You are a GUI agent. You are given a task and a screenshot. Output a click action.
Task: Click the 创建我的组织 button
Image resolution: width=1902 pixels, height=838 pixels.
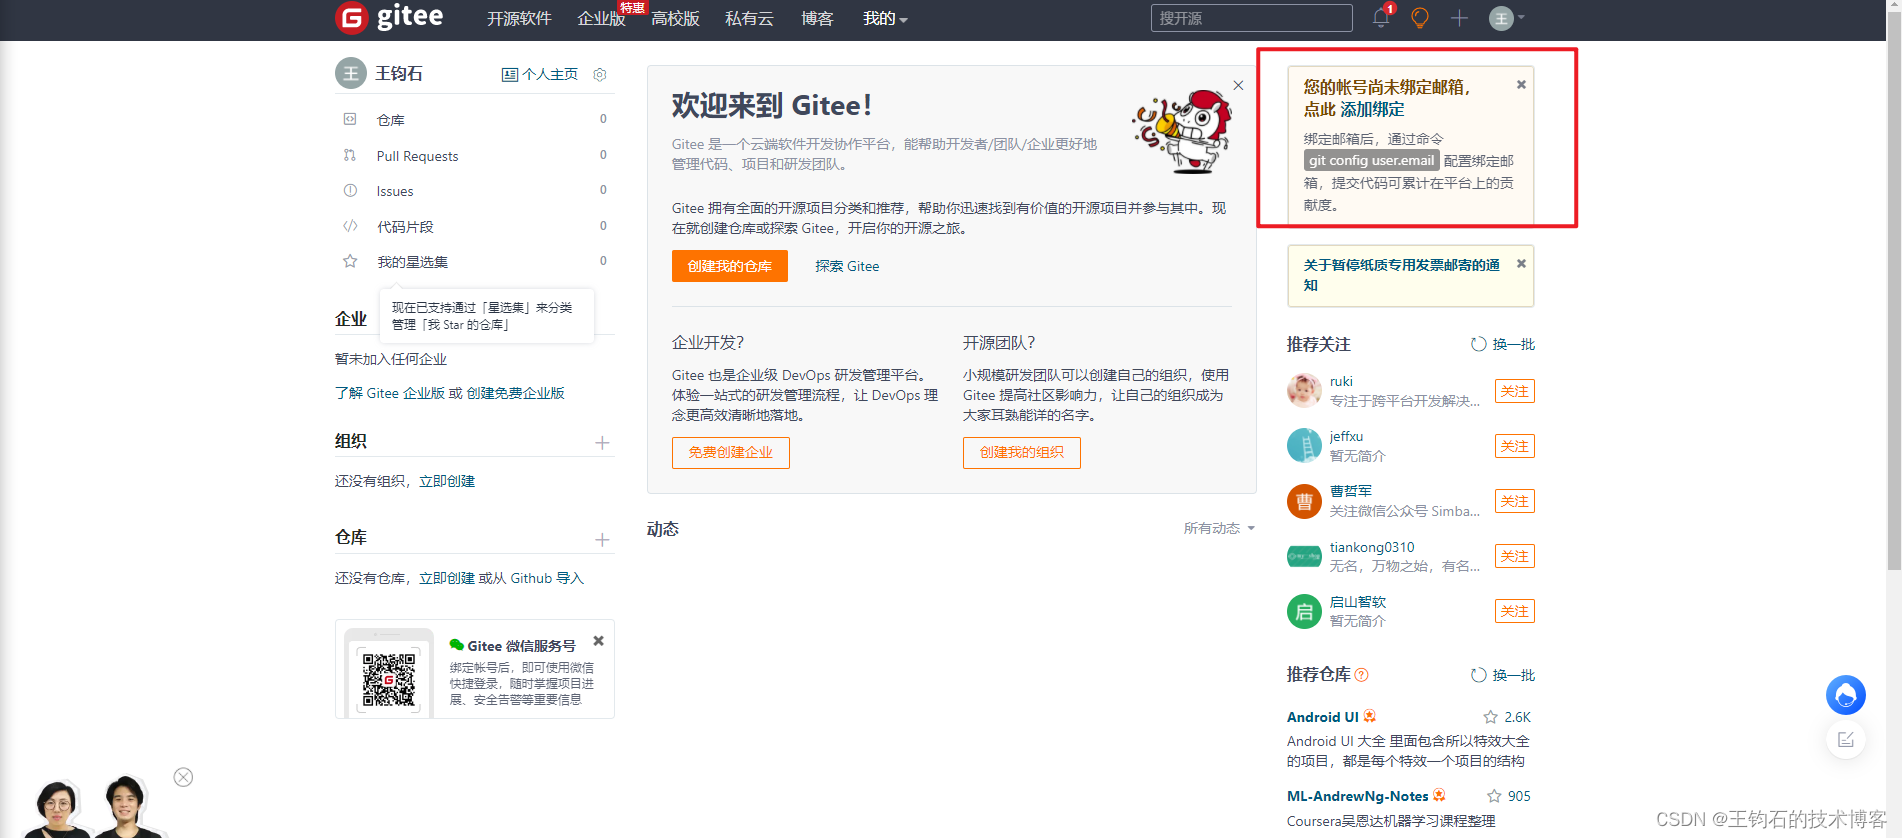click(x=1022, y=453)
